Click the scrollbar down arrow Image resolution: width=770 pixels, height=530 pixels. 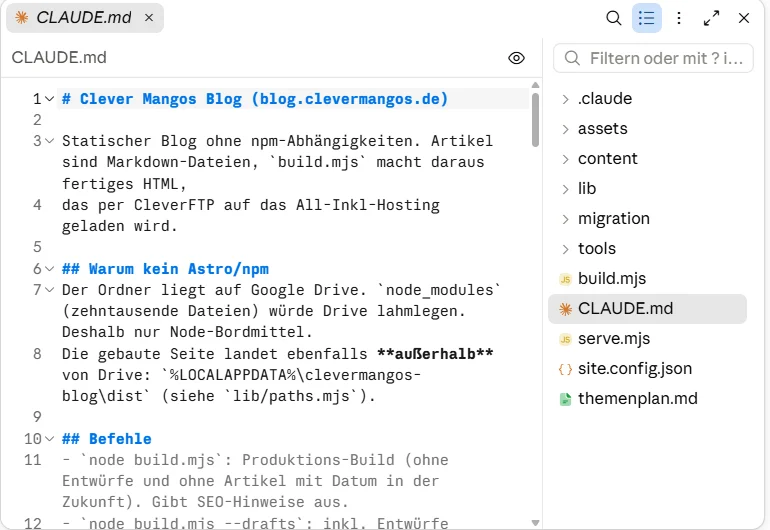[535, 523]
